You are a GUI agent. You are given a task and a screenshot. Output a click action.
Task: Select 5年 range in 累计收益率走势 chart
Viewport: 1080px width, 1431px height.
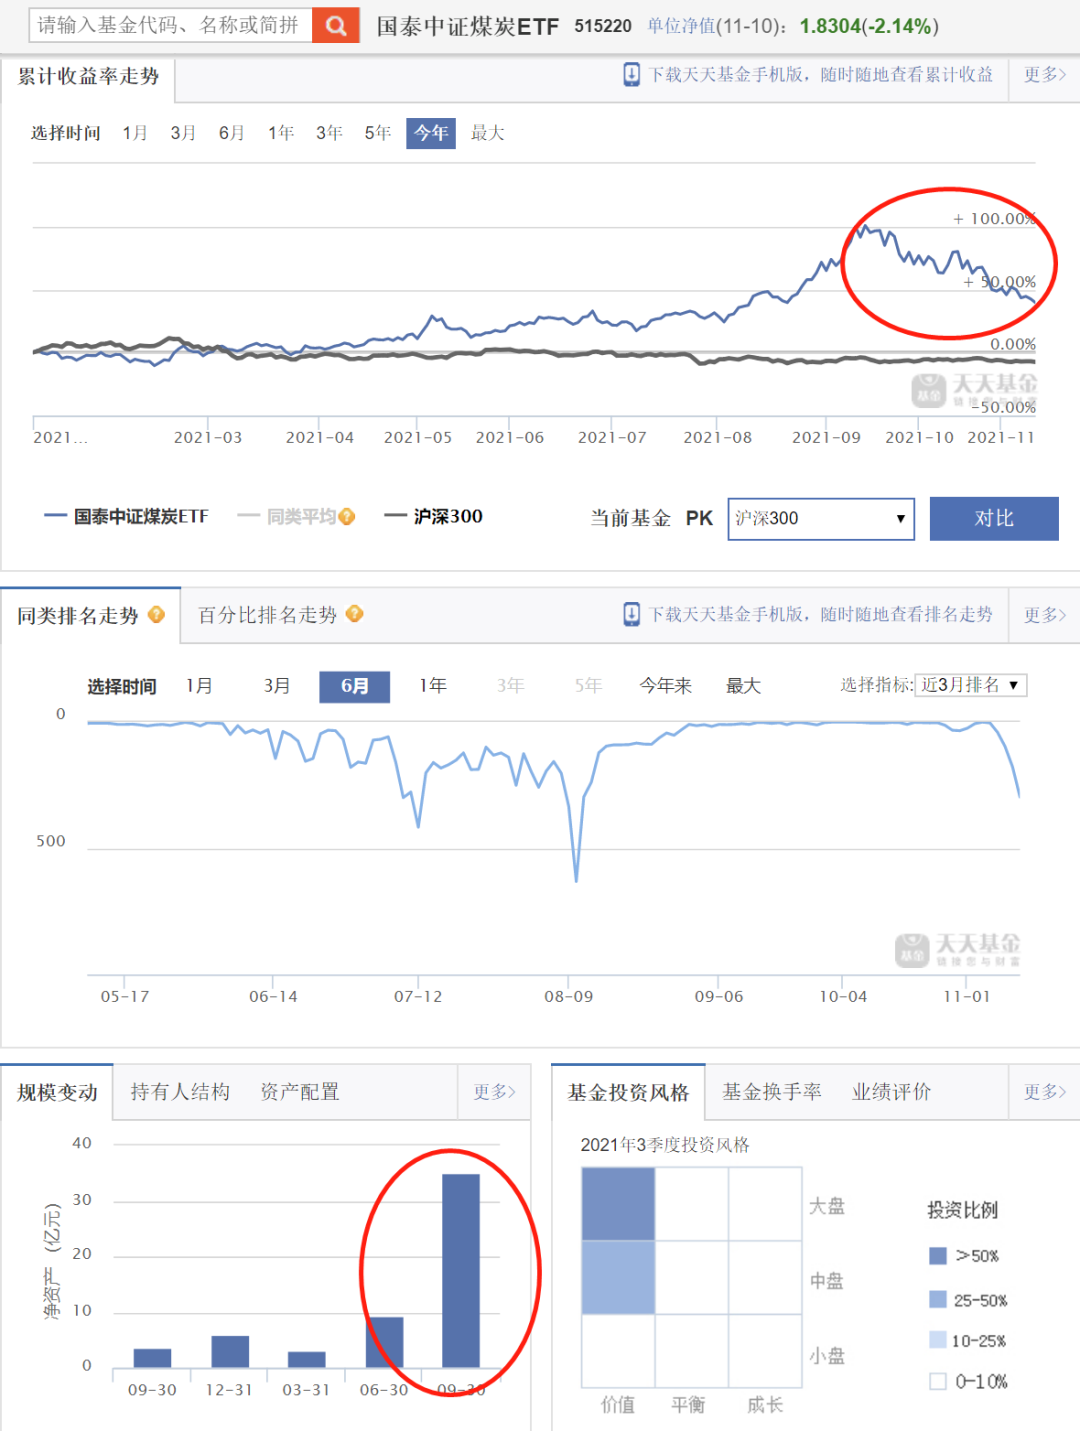[377, 133]
